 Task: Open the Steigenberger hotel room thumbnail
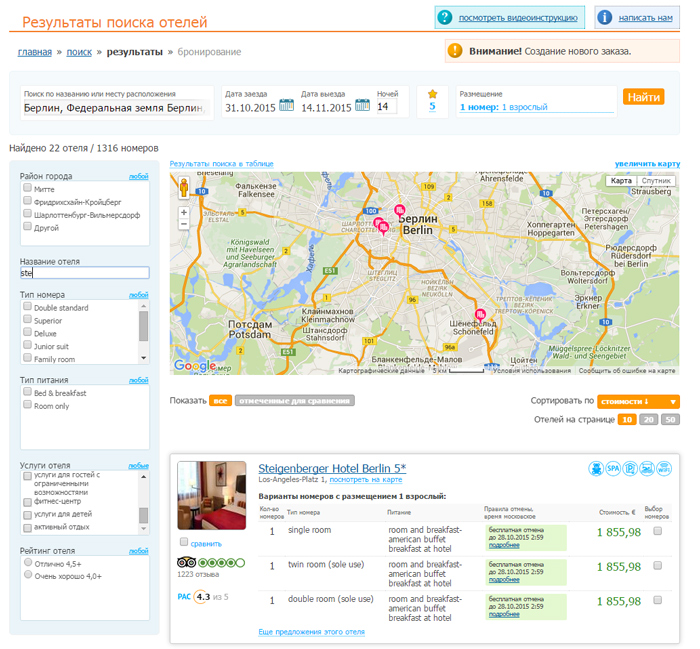(212, 495)
